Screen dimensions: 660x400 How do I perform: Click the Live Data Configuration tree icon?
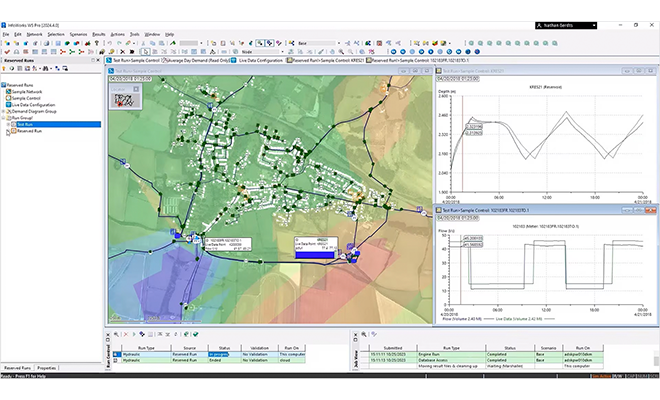[x=9, y=104]
